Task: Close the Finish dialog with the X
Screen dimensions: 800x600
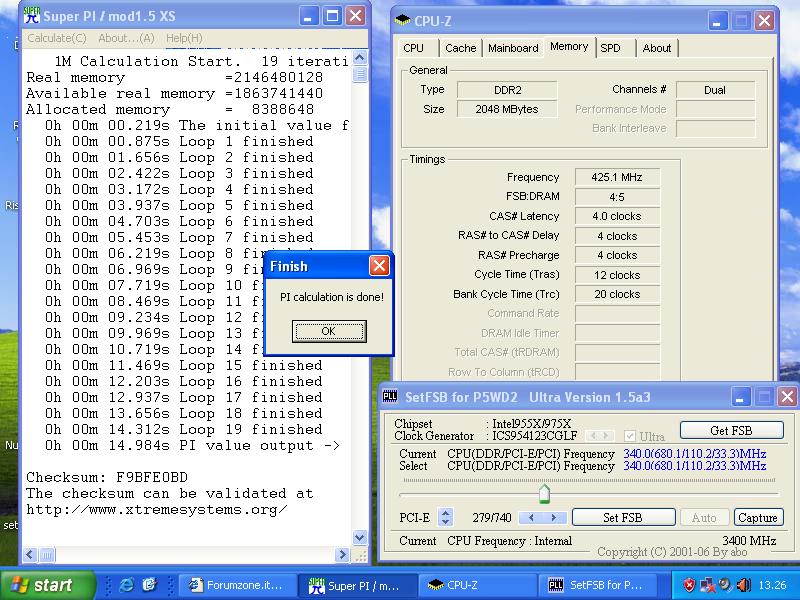Action: tap(379, 265)
